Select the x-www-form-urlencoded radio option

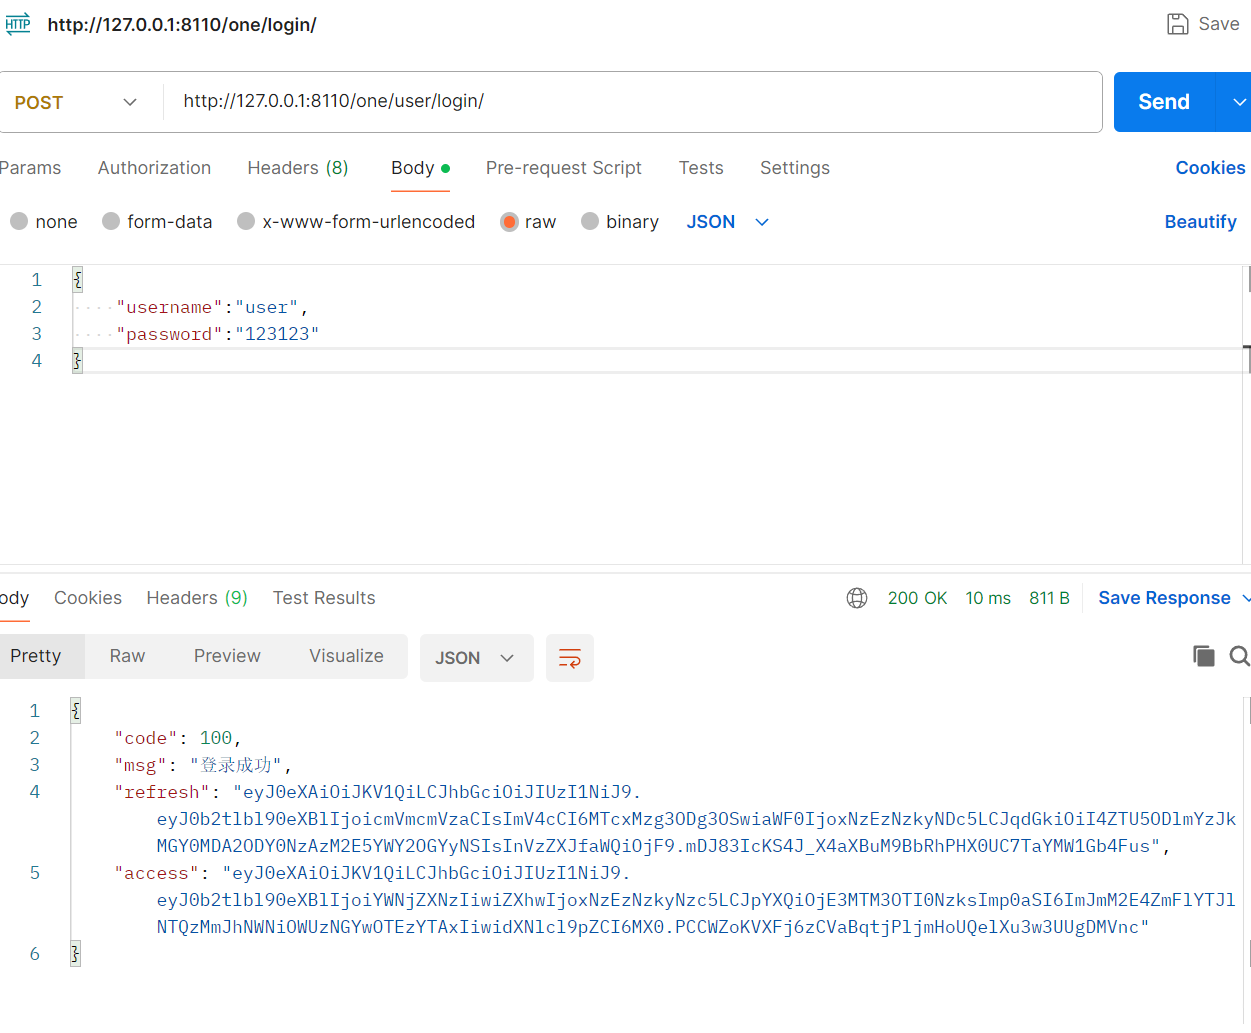(x=246, y=221)
